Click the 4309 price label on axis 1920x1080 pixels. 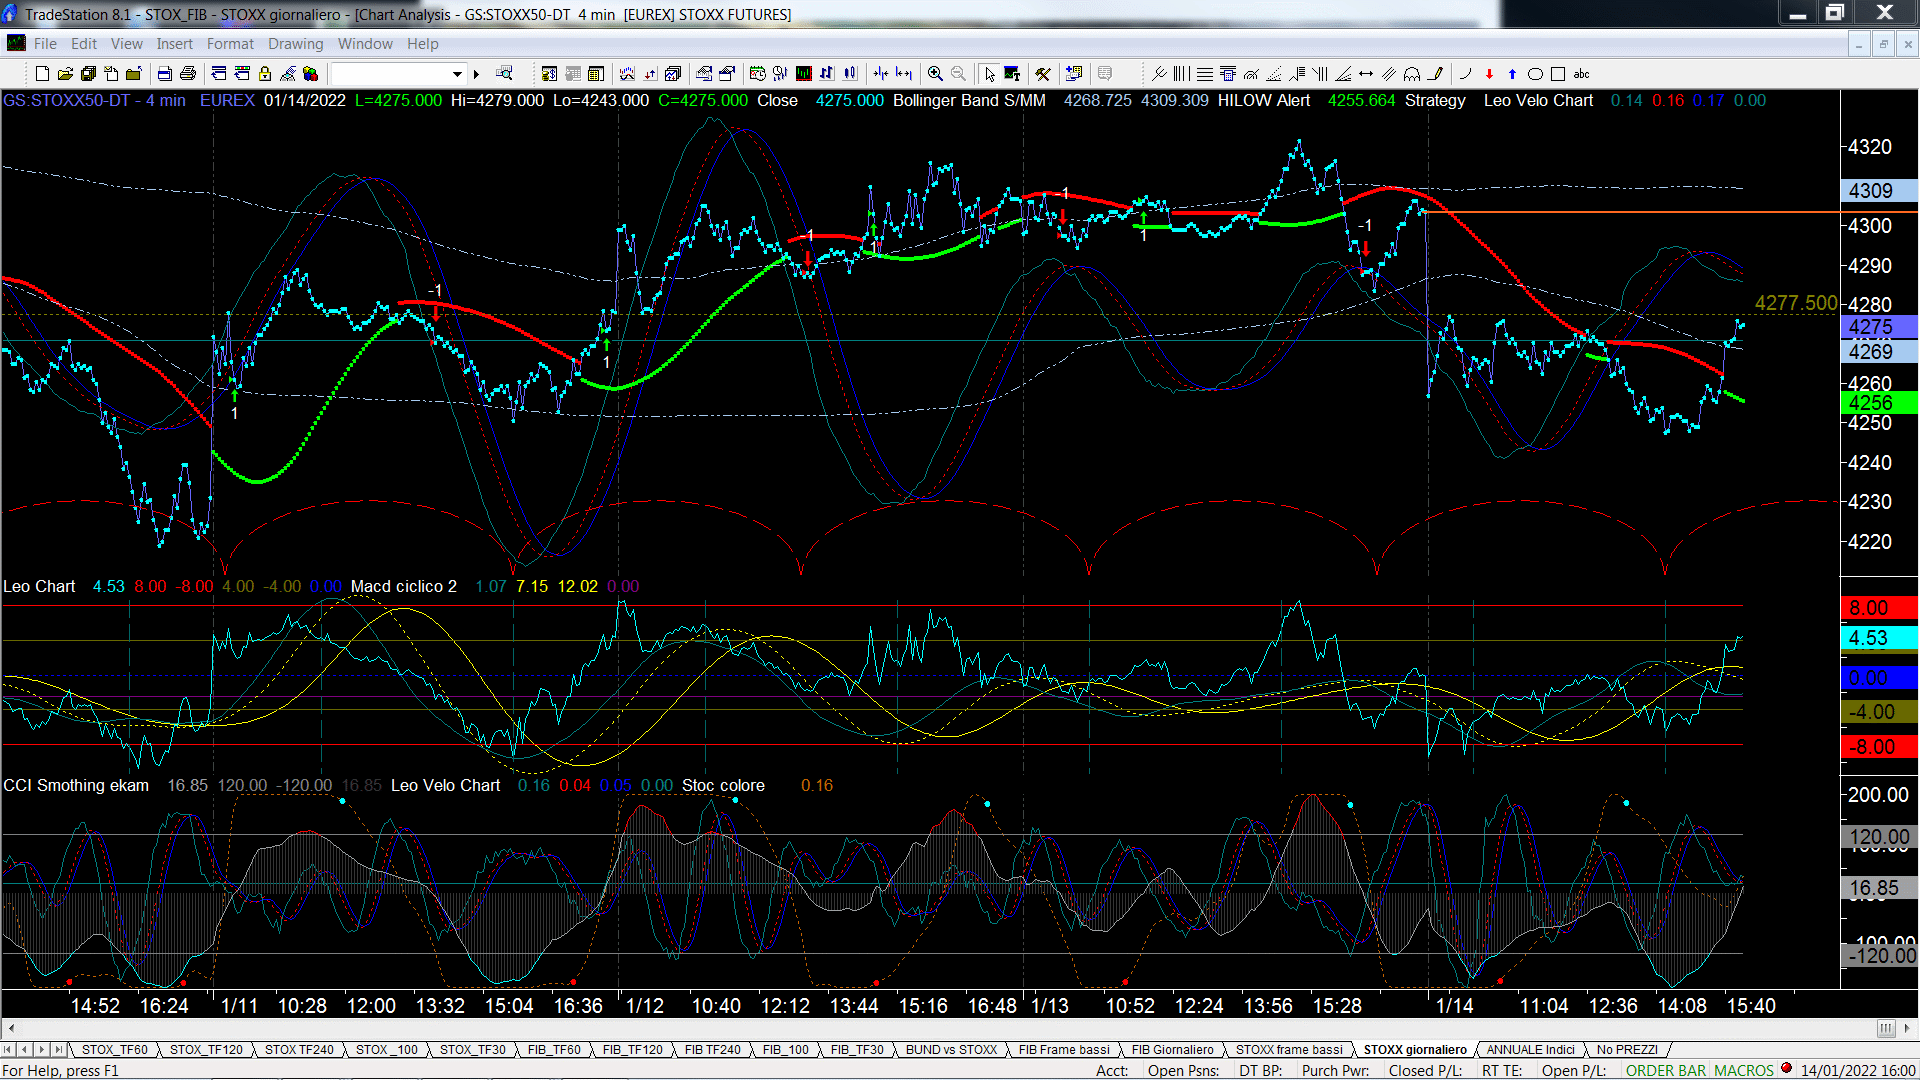pyautogui.click(x=1878, y=191)
